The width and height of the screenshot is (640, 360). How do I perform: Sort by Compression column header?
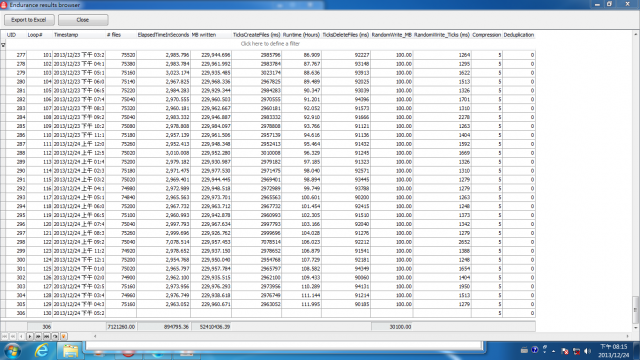(x=487, y=35)
